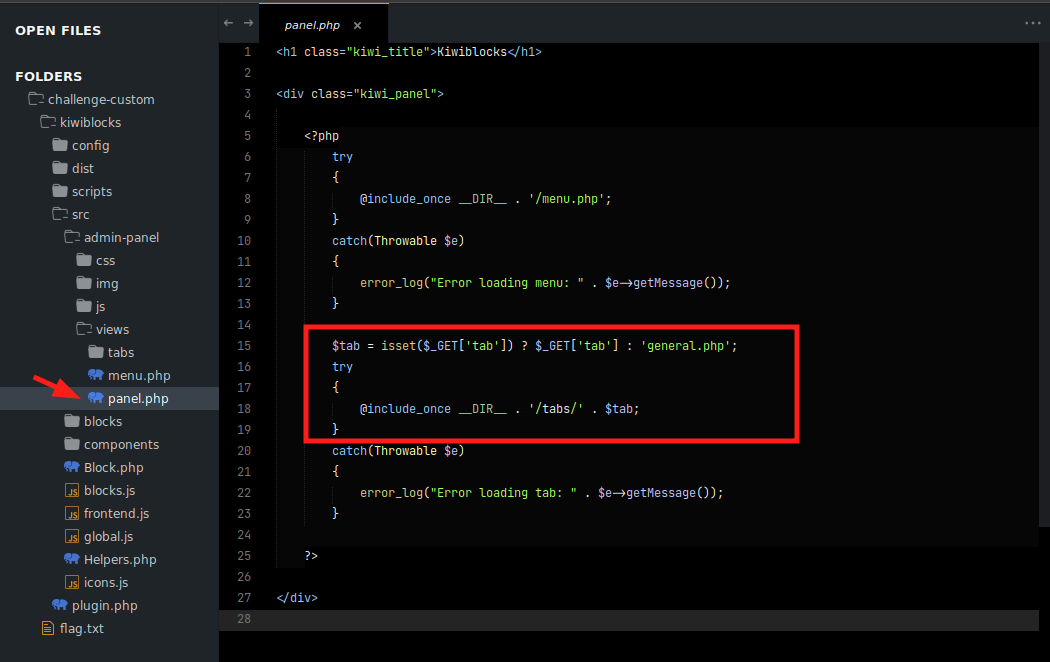Click the FOLDERS header
This screenshot has width=1050, height=662.
(x=48, y=76)
